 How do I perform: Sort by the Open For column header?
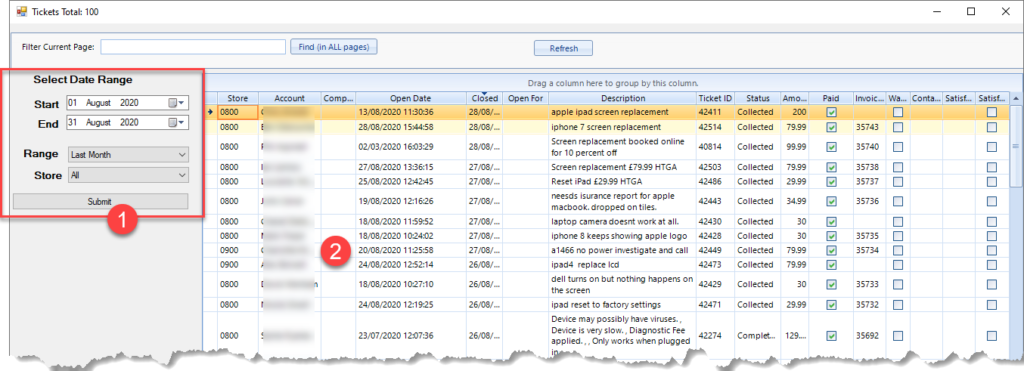coord(525,98)
